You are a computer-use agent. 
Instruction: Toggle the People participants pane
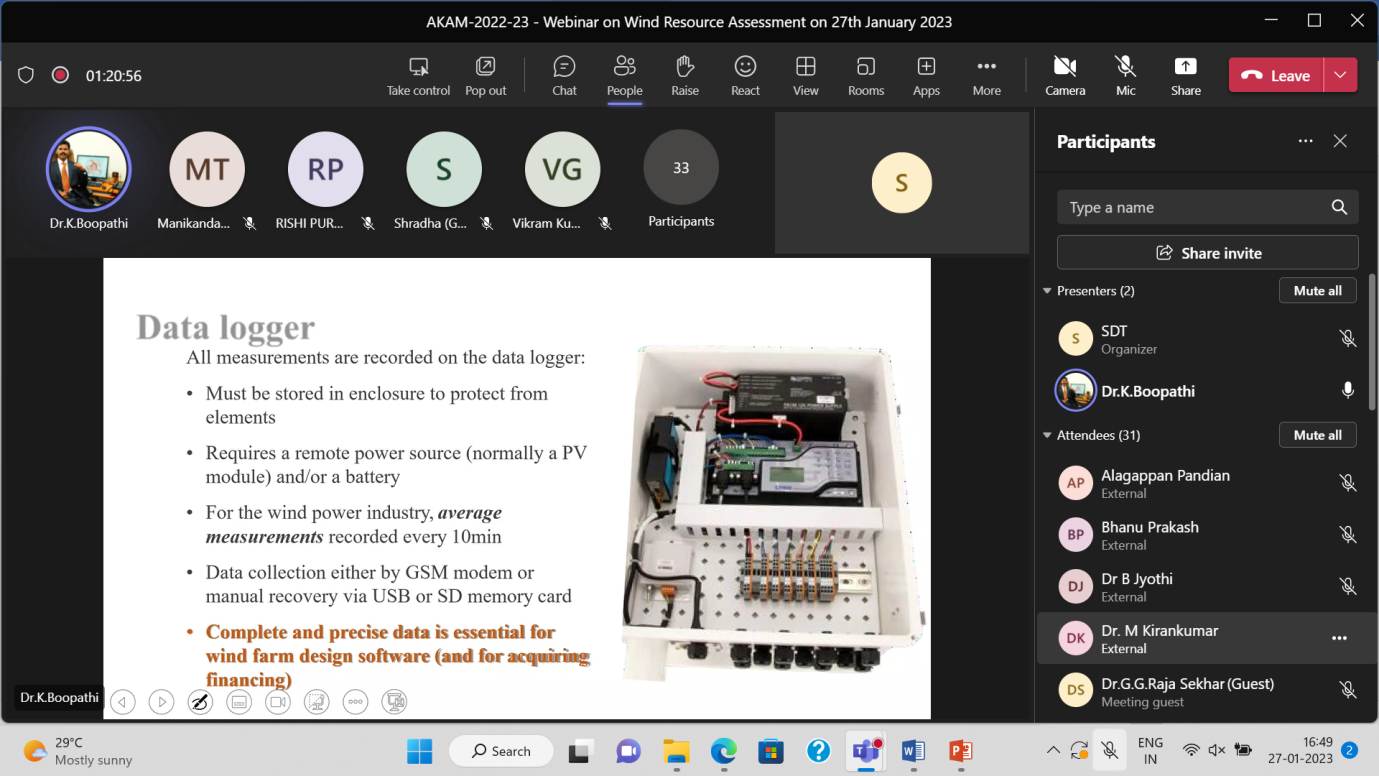(624, 75)
